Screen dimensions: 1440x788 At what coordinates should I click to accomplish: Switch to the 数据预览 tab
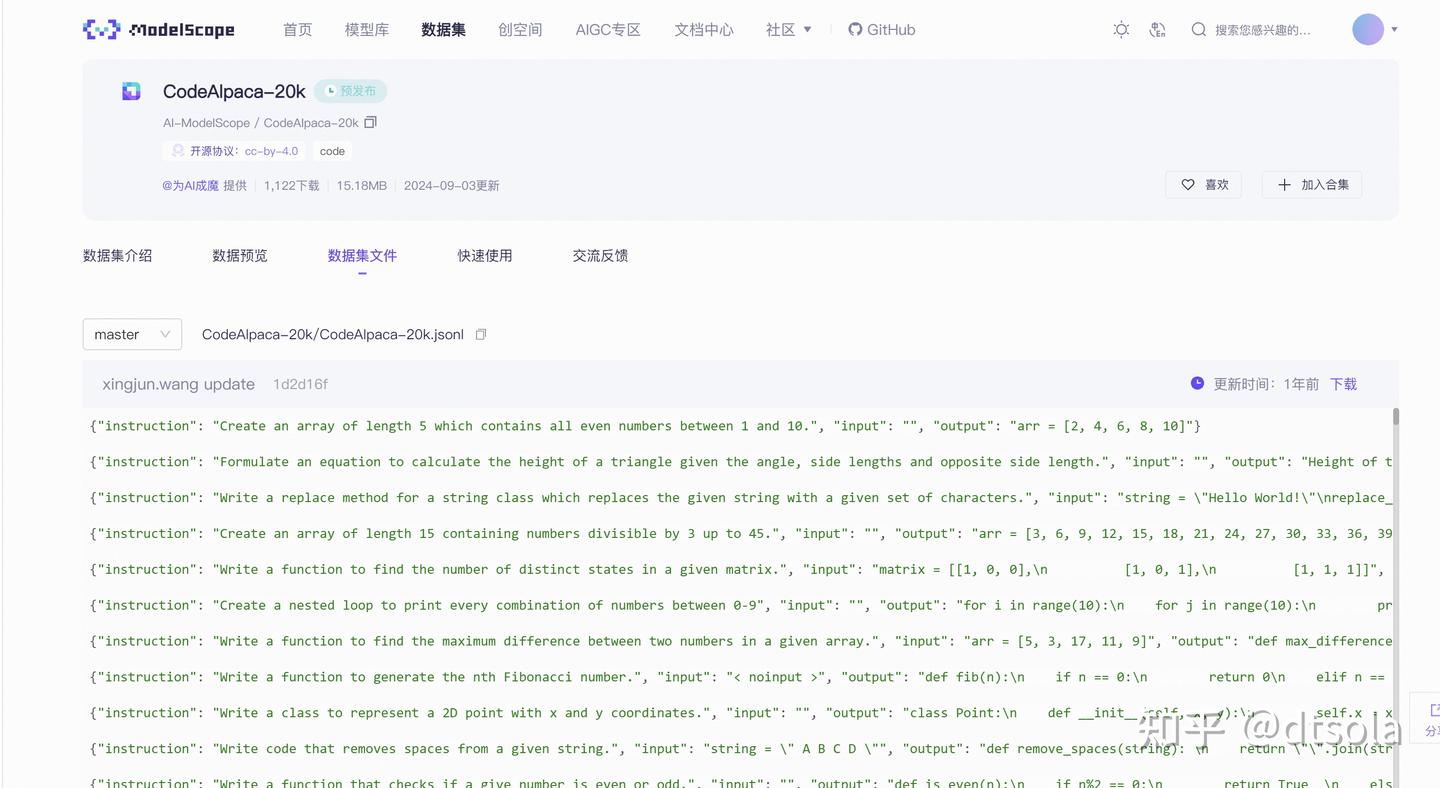pyautogui.click(x=240, y=255)
